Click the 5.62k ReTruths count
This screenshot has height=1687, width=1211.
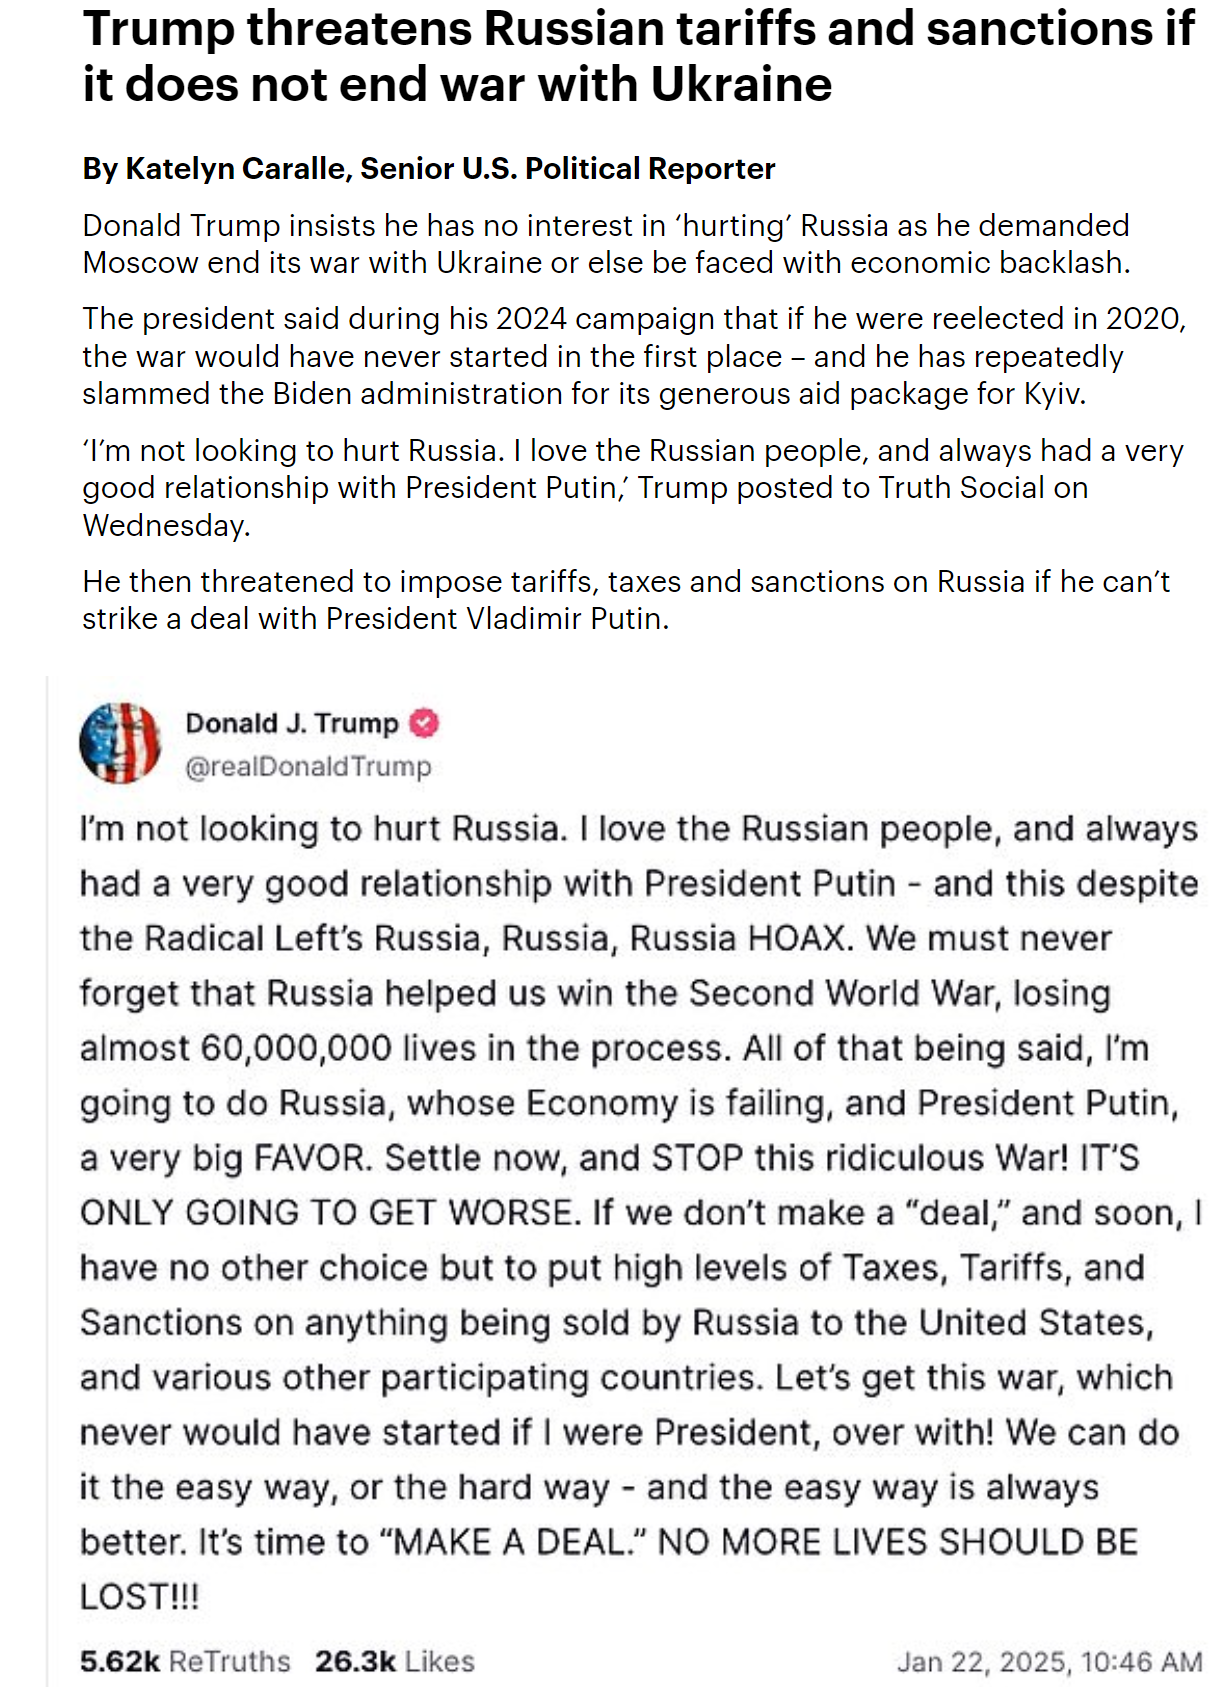[x=185, y=1661]
